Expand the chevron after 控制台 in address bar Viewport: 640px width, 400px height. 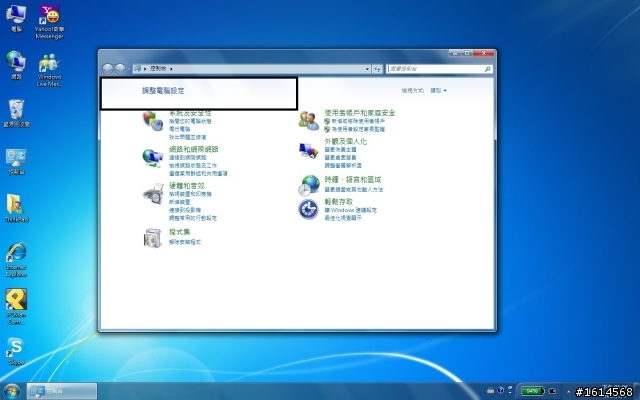coord(171,69)
